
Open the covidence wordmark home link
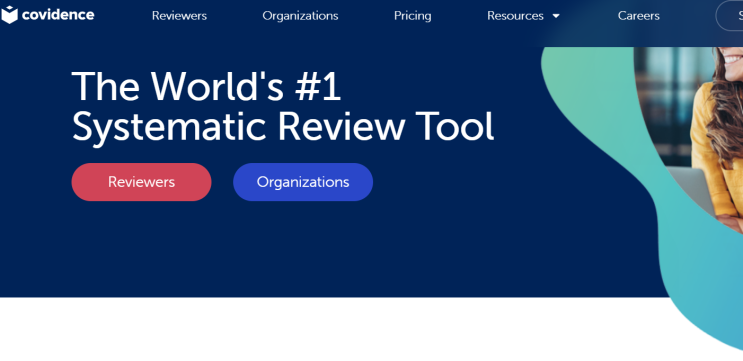click(58, 15)
